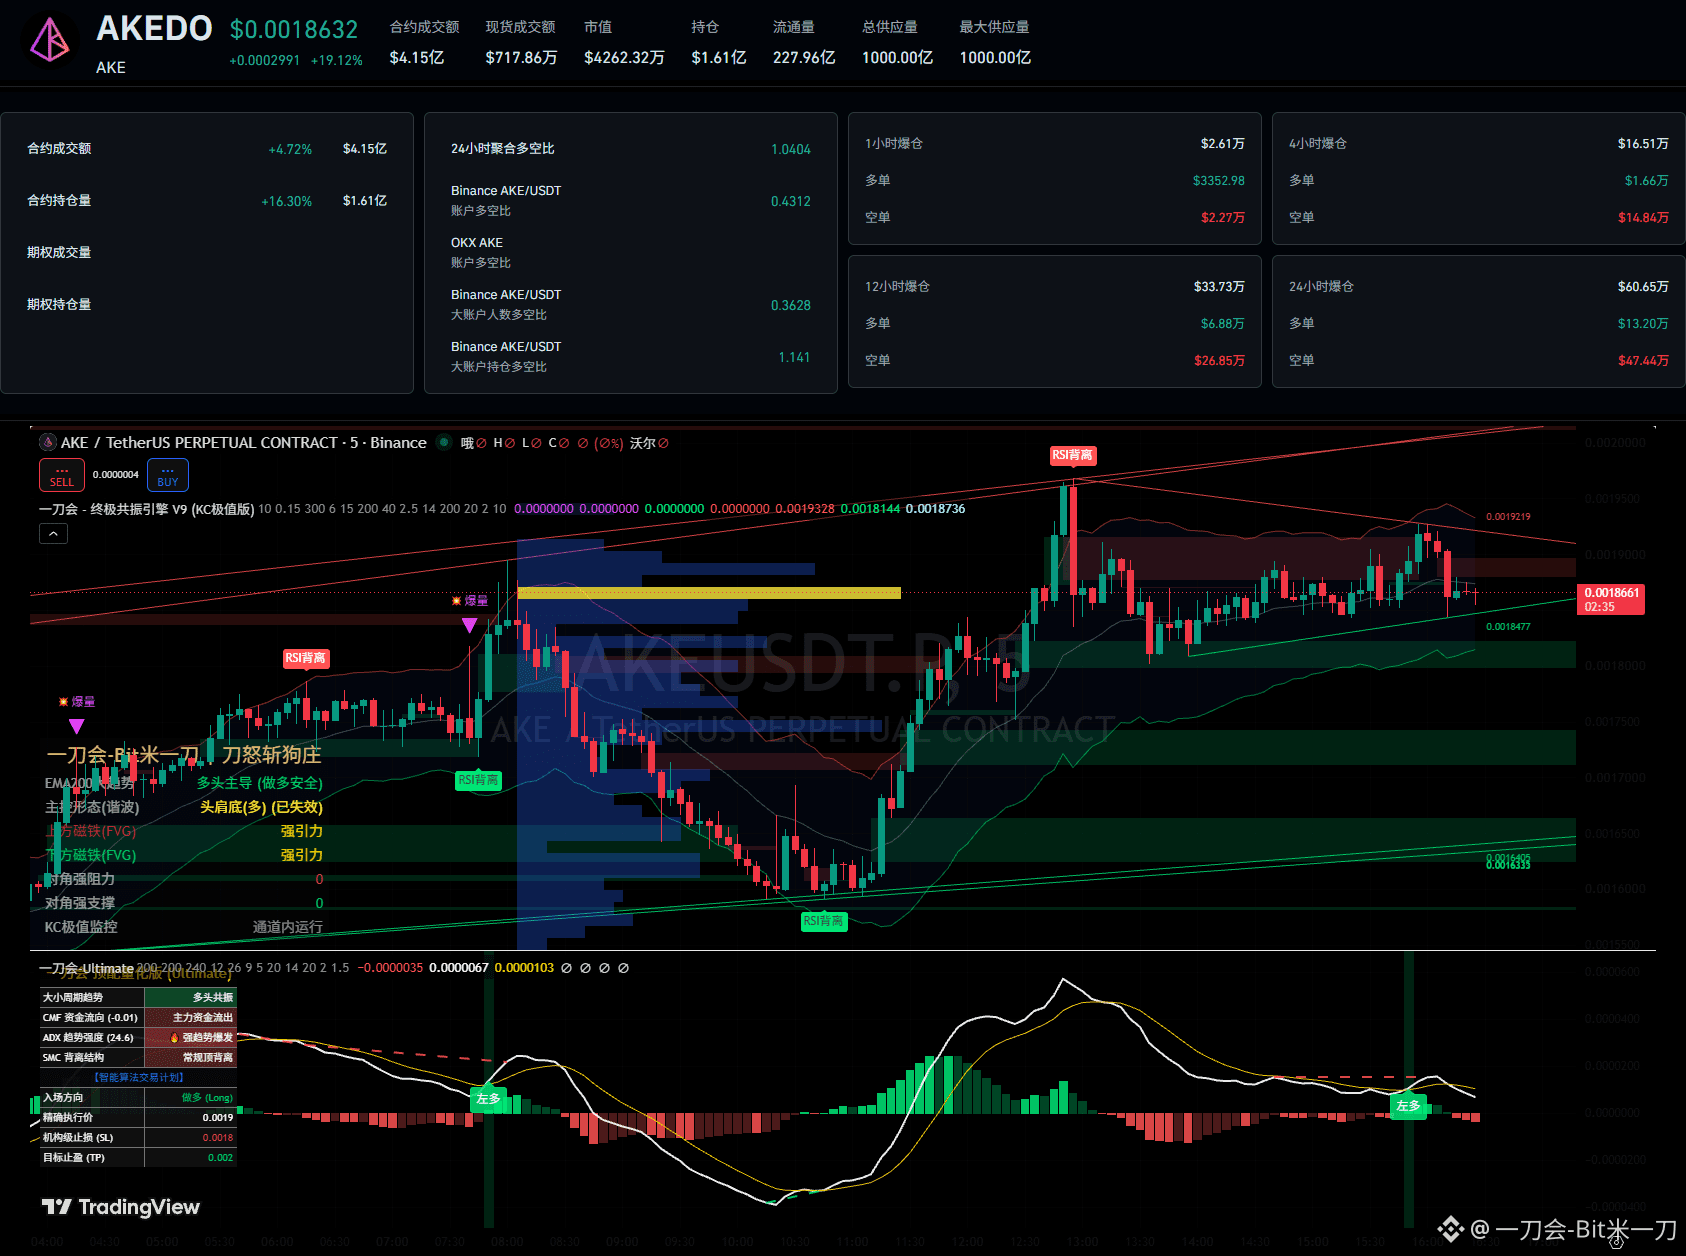This screenshot has width=1686, height=1256.
Task: Click the 现货成交额 $717.86万 stat
Action: pos(521,42)
